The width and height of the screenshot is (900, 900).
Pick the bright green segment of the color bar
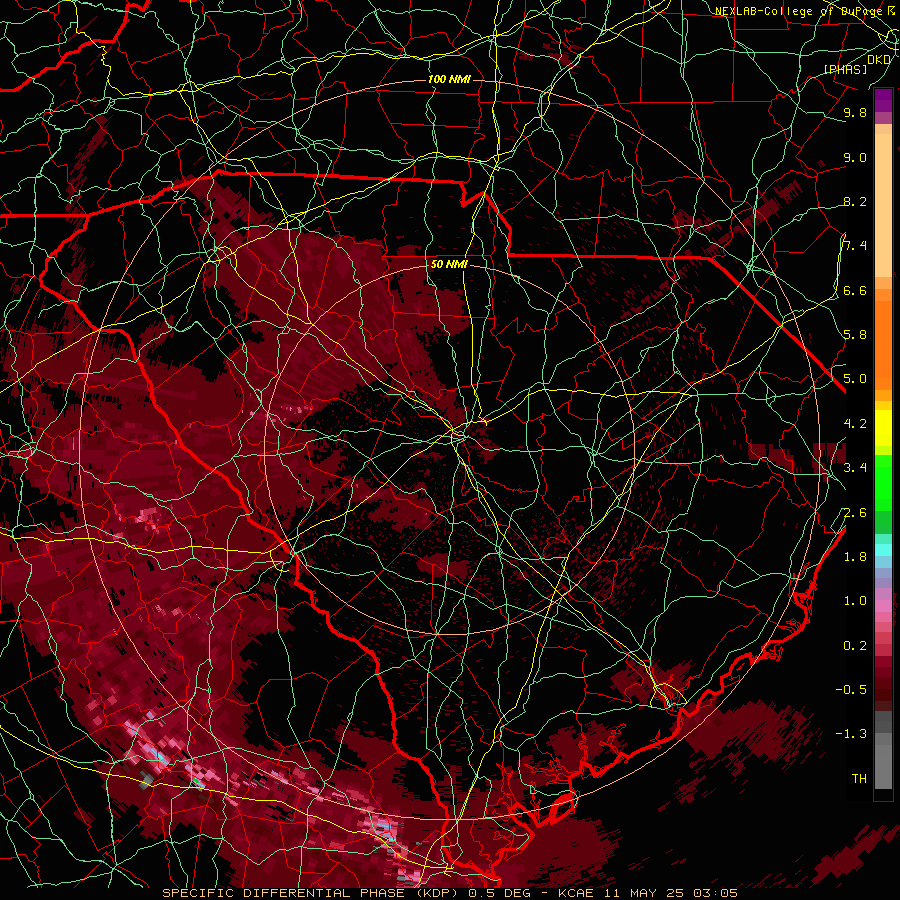click(x=883, y=482)
